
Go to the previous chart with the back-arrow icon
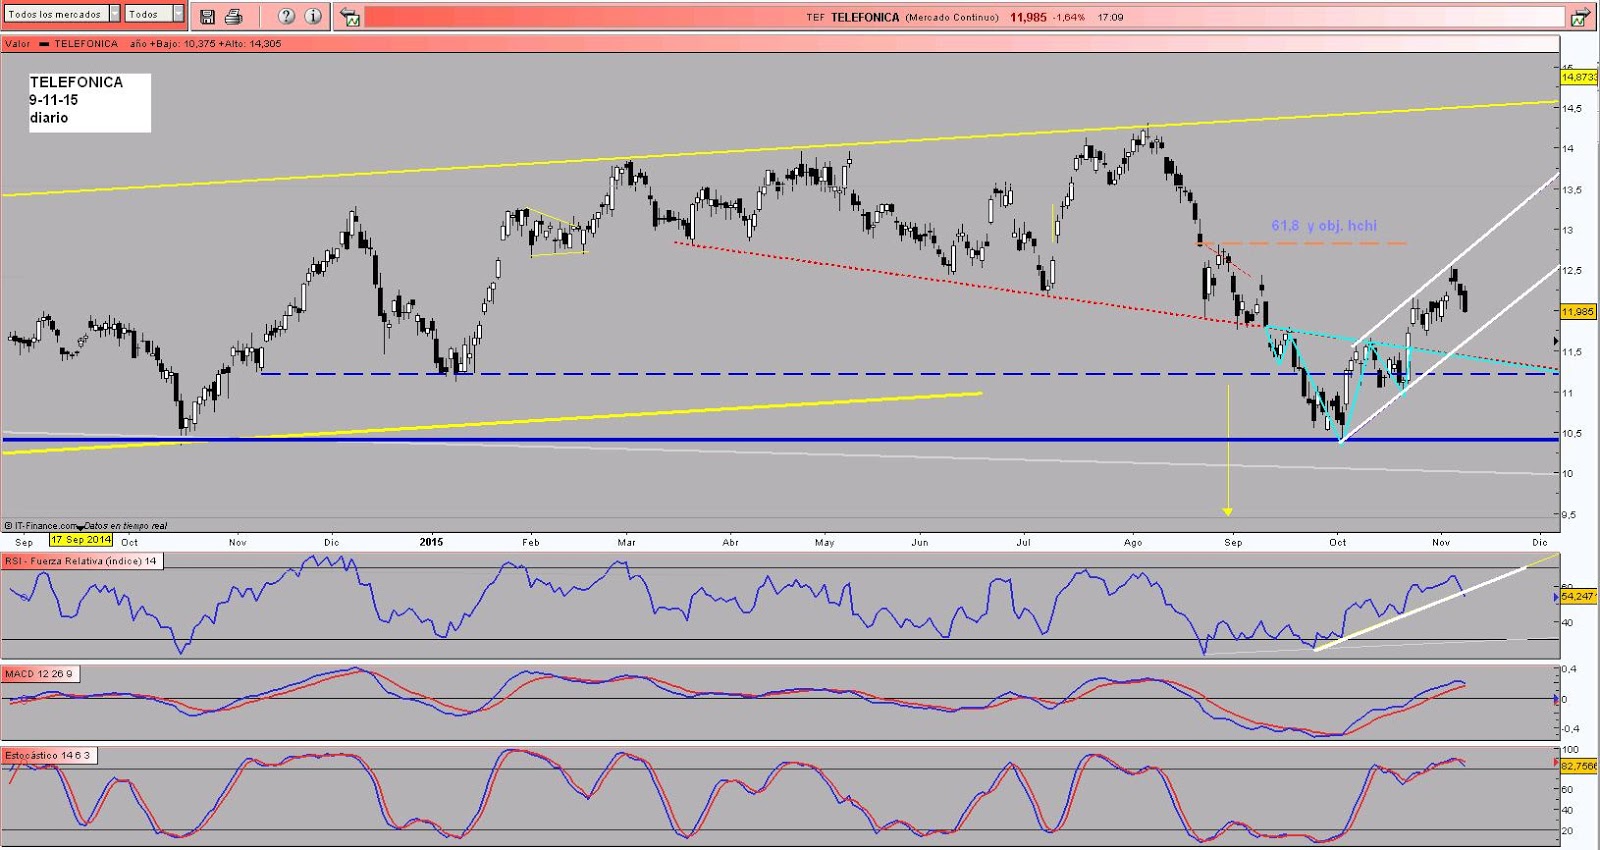tap(350, 16)
